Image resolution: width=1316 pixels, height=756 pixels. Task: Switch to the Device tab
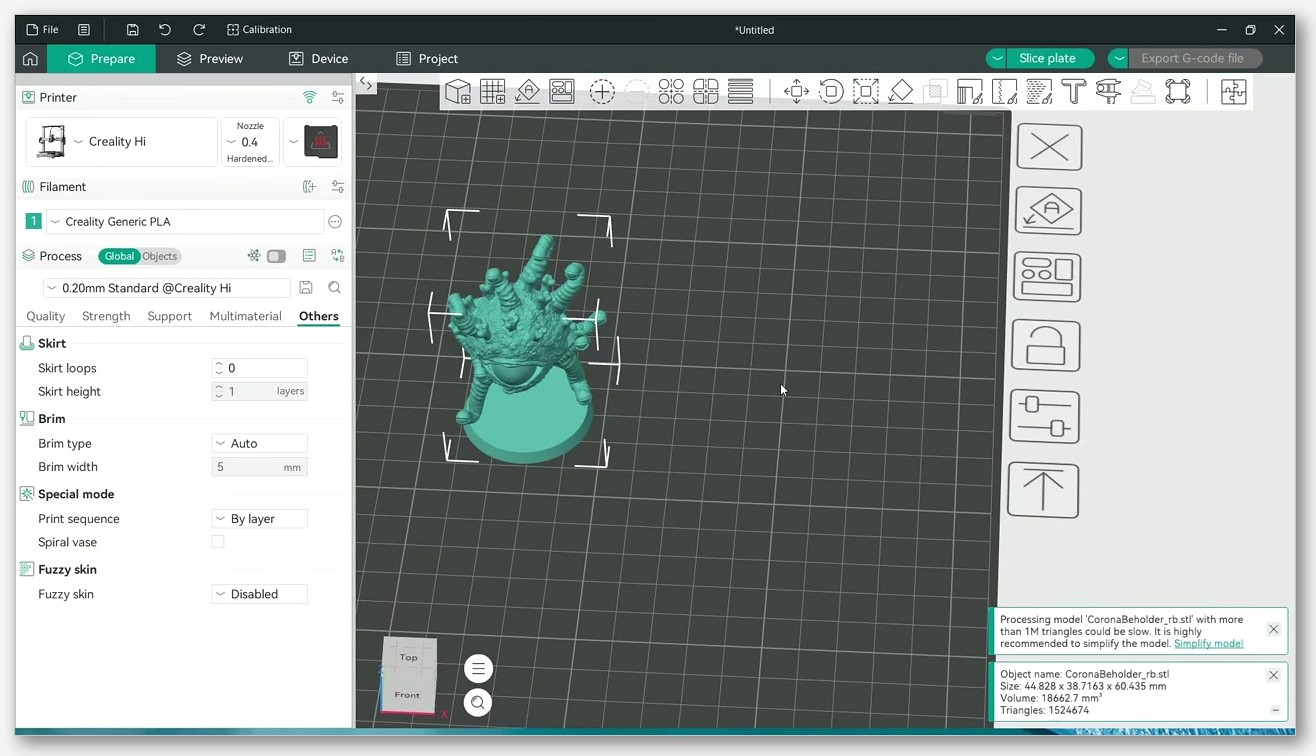(x=318, y=58)
